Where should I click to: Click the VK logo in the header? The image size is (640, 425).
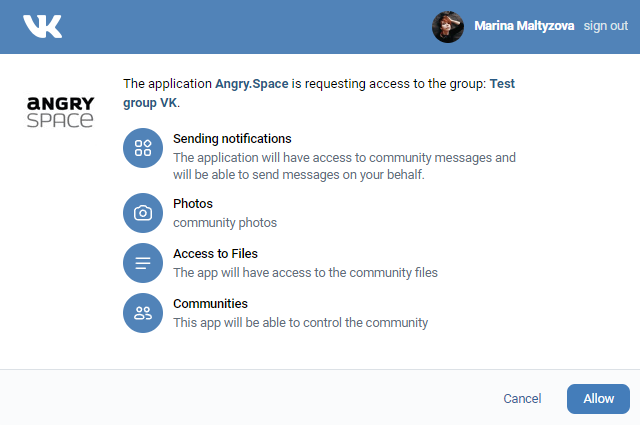pyautogui.click(x=42, y=27)
